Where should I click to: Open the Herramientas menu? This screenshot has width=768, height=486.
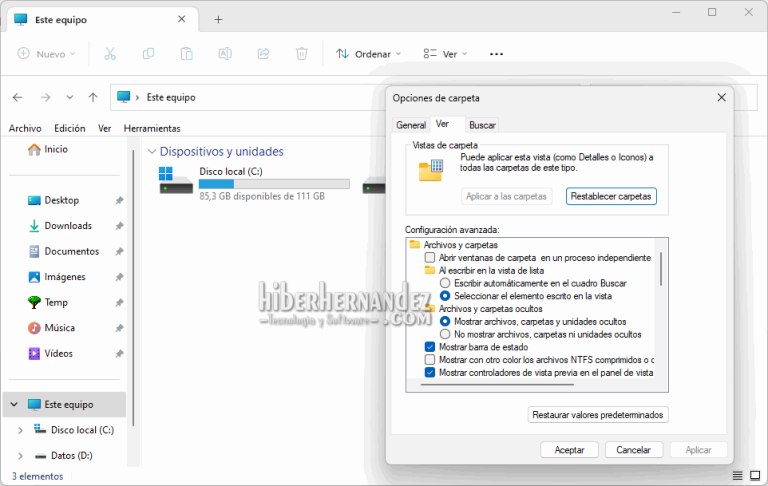(x=152, y=128)
